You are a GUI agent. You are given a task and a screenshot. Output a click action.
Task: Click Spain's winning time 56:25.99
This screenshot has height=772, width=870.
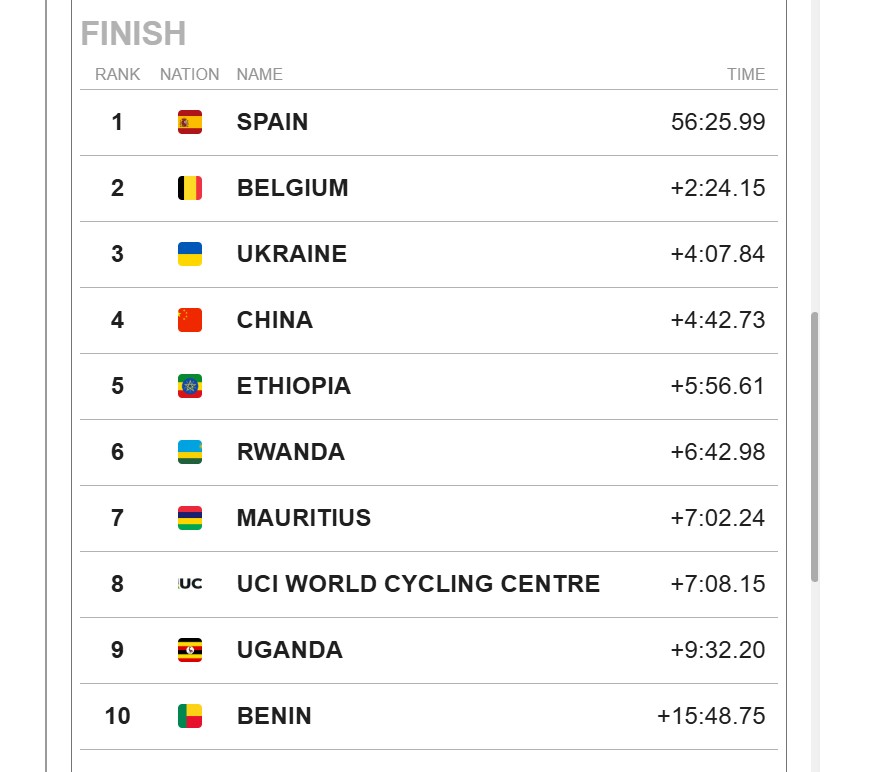[718, 122]
